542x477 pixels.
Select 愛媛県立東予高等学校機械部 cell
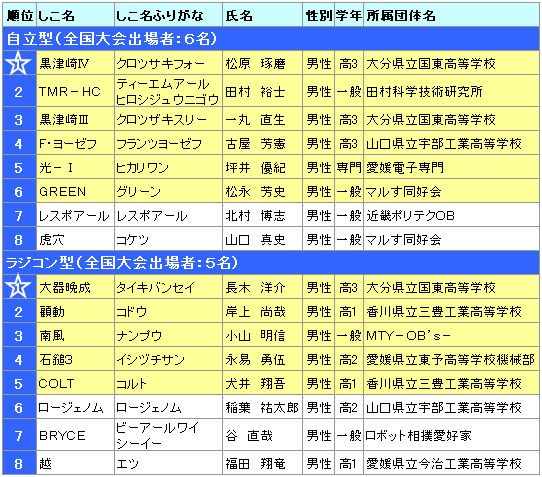451,359
